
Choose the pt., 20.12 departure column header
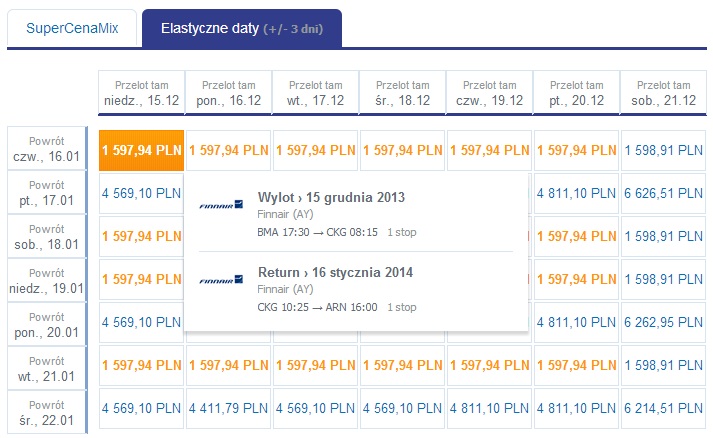[x=577, y=92]
